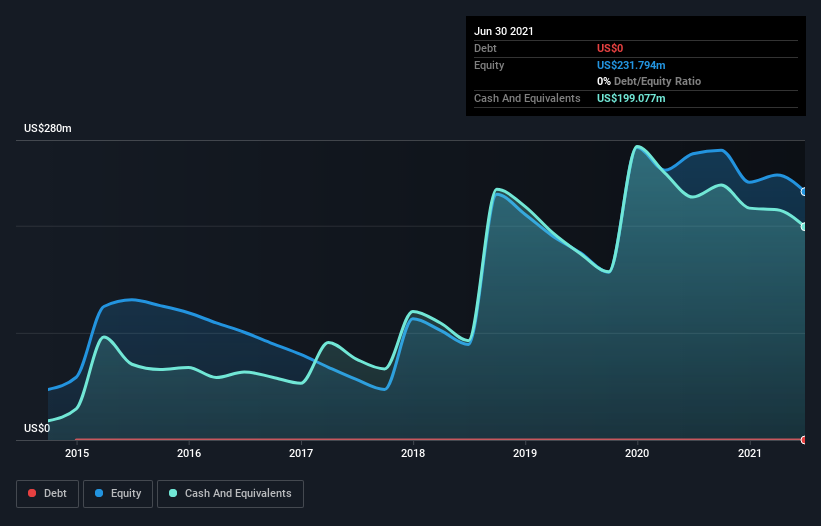Click the red Debt endpoint marker
The image size is (821, 526).
coord(804,440)
